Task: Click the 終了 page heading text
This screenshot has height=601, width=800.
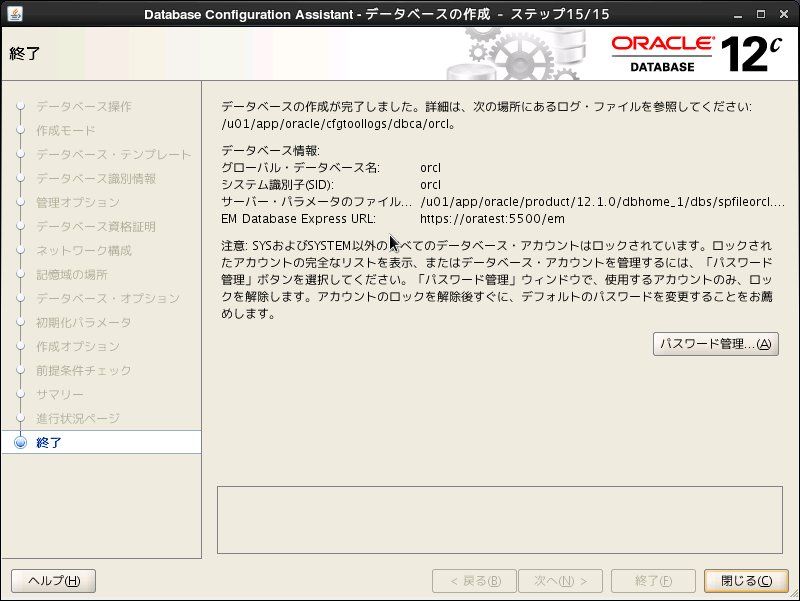Action: (x=24, y=53)
